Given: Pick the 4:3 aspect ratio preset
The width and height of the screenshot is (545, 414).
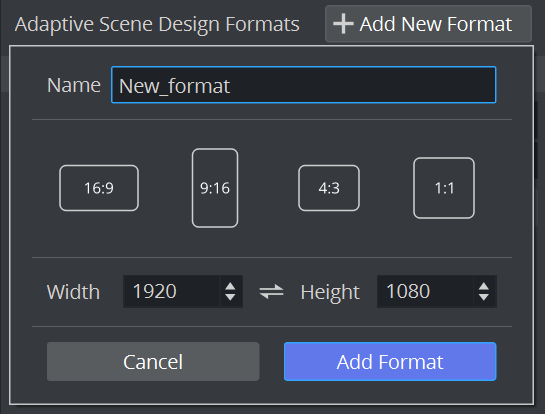Looking at the screenshot, I should pos(329,188).
